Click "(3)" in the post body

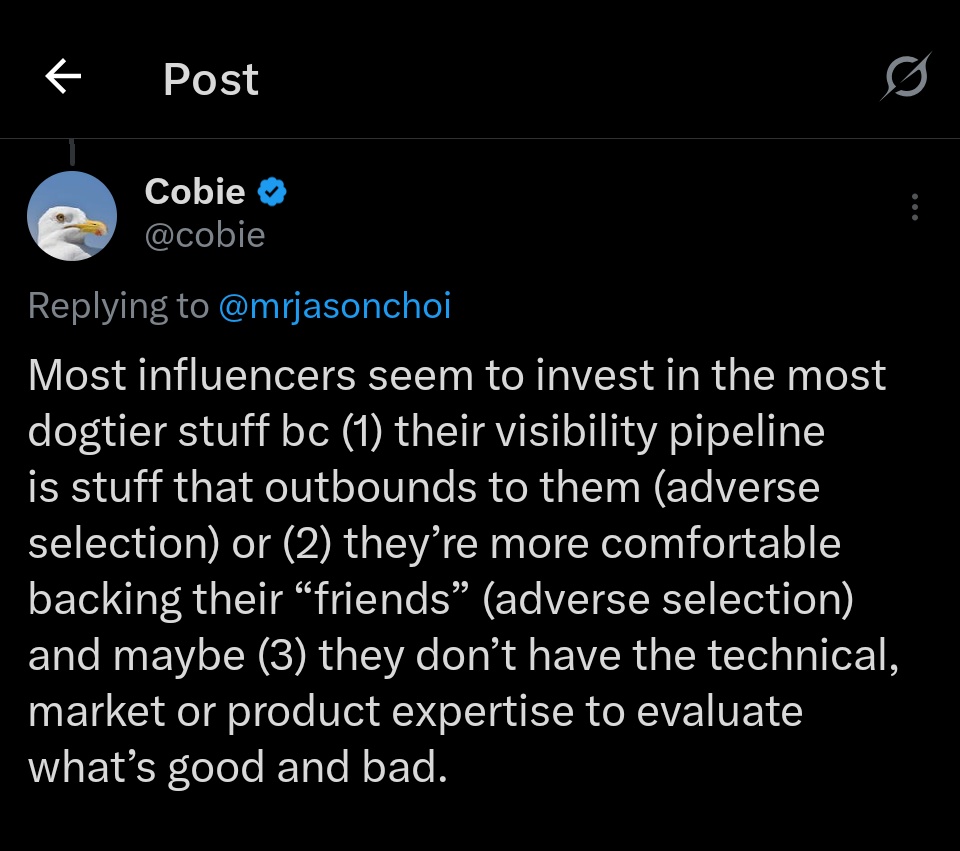click(282, 655)
